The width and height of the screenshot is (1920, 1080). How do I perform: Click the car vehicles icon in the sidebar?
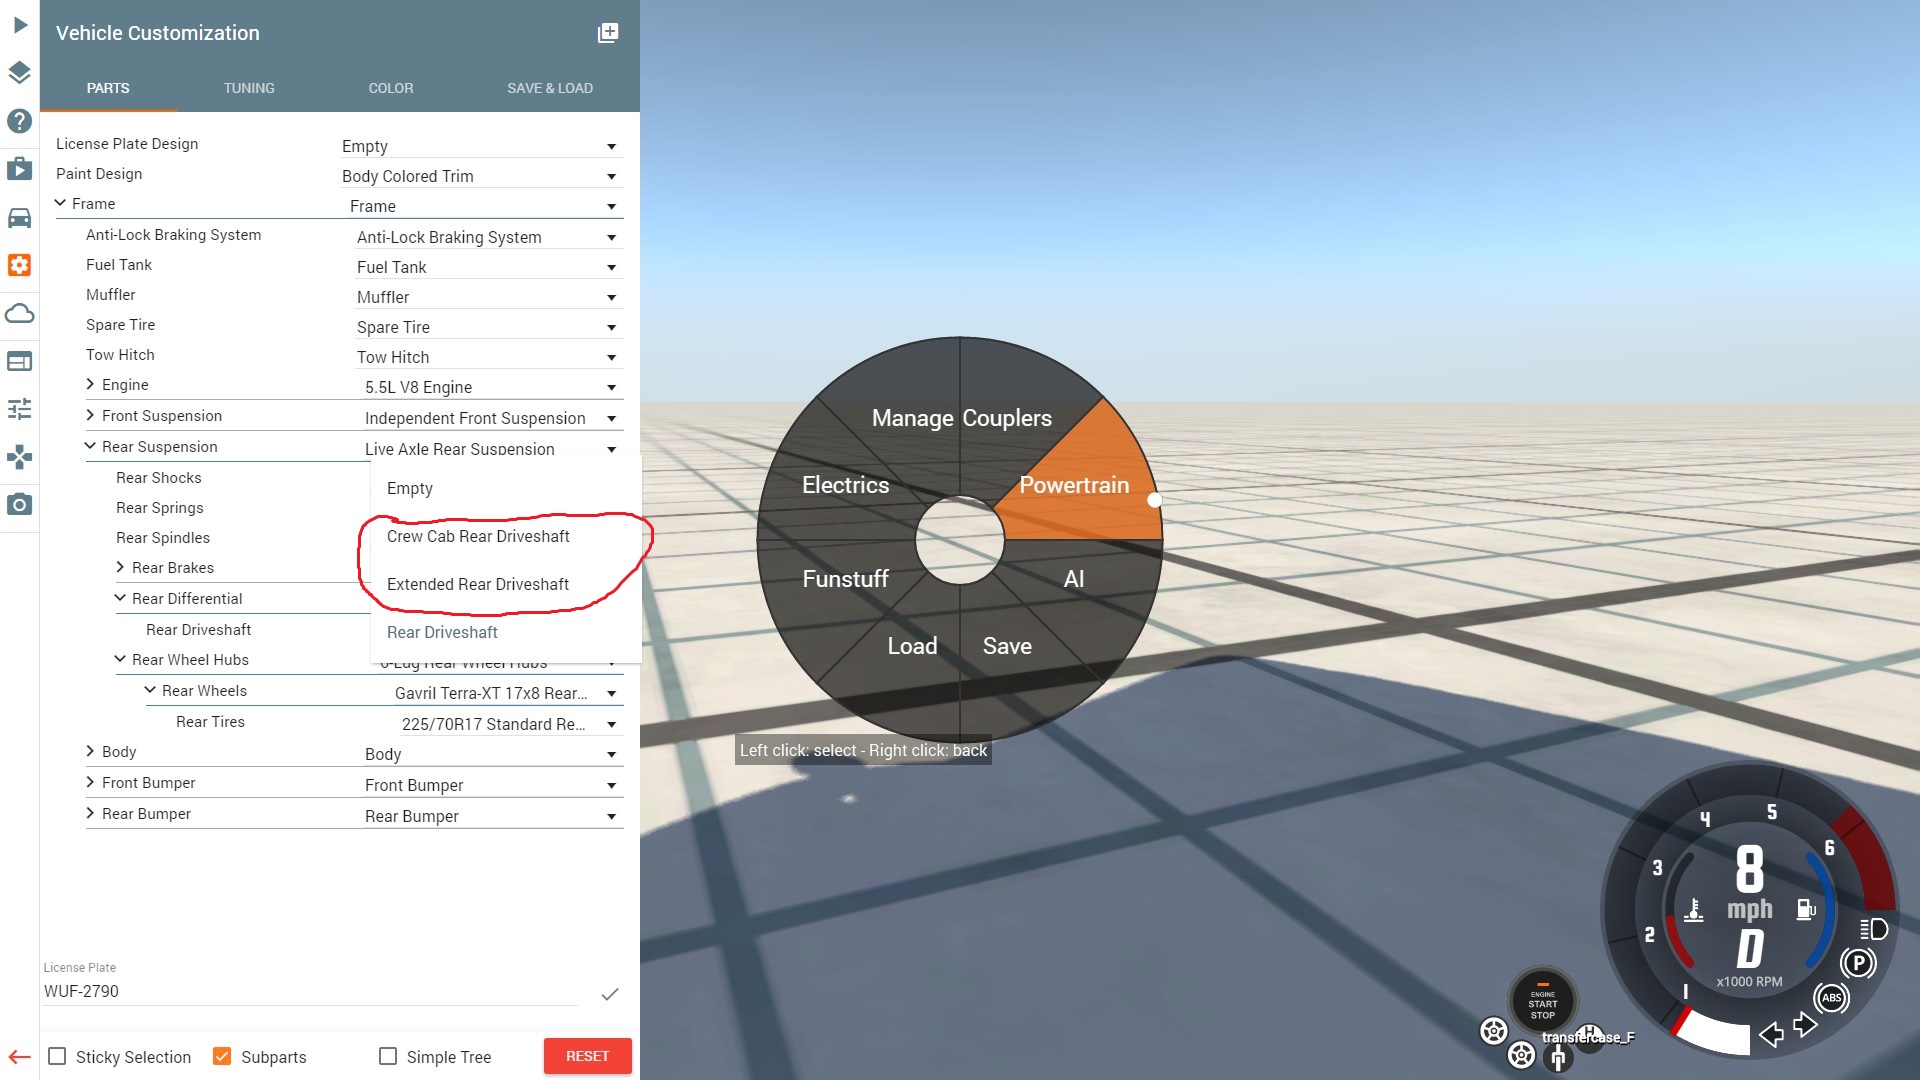pos(20,217)
